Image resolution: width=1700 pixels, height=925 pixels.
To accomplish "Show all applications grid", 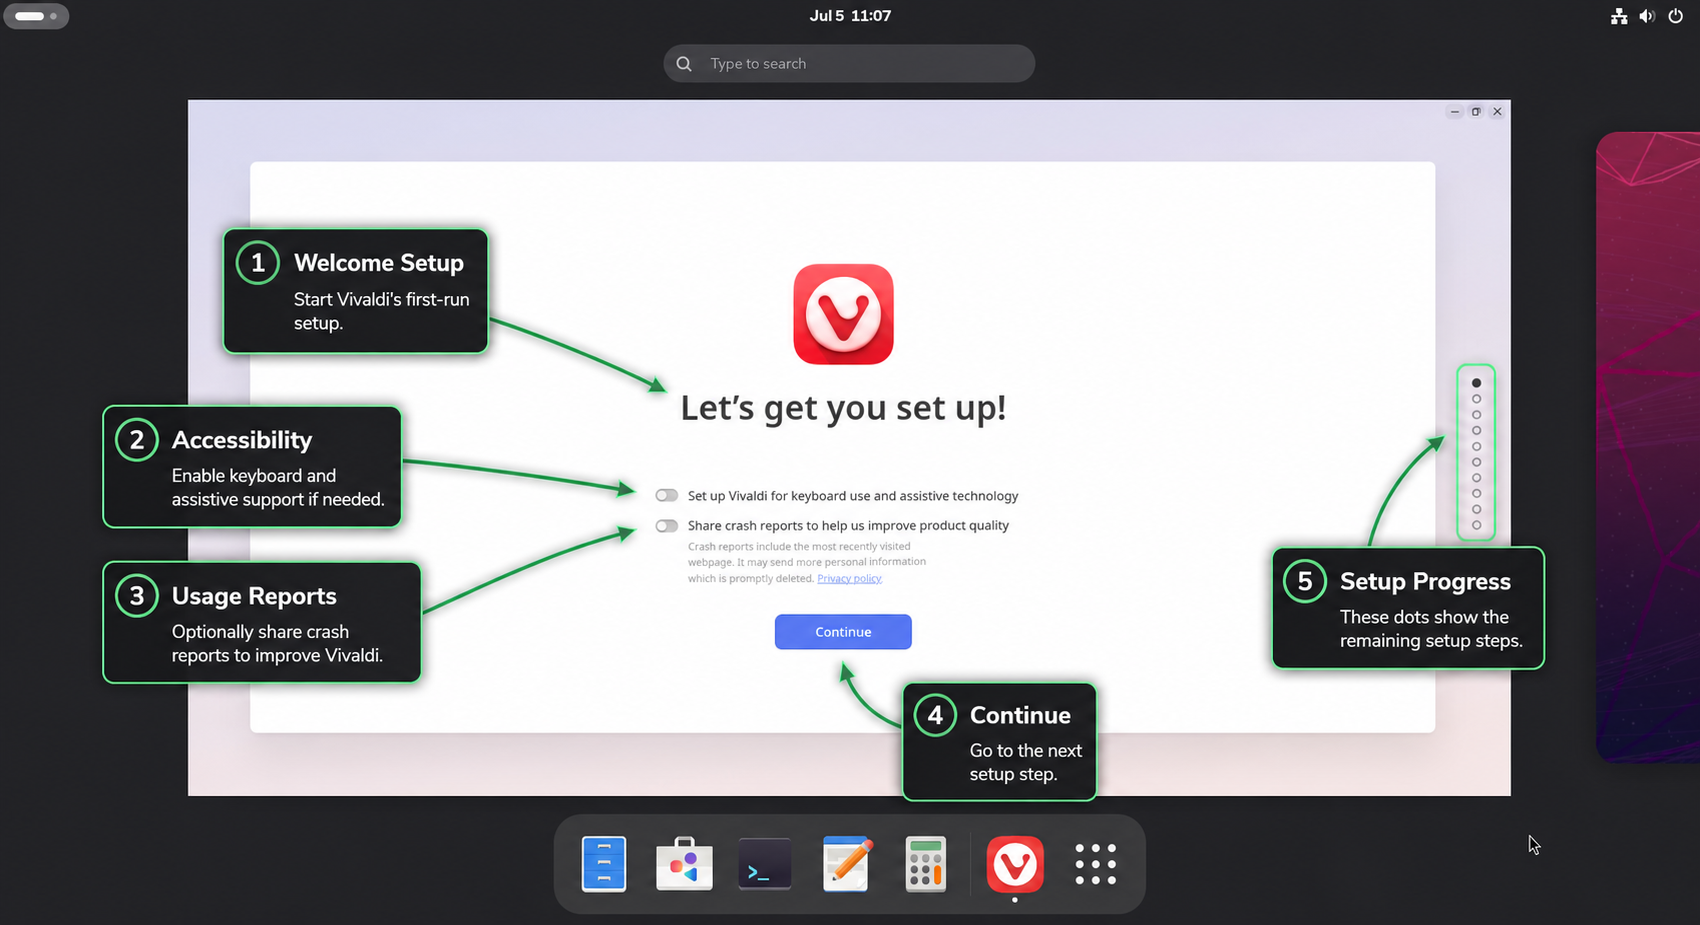I will pos(1095,864).
